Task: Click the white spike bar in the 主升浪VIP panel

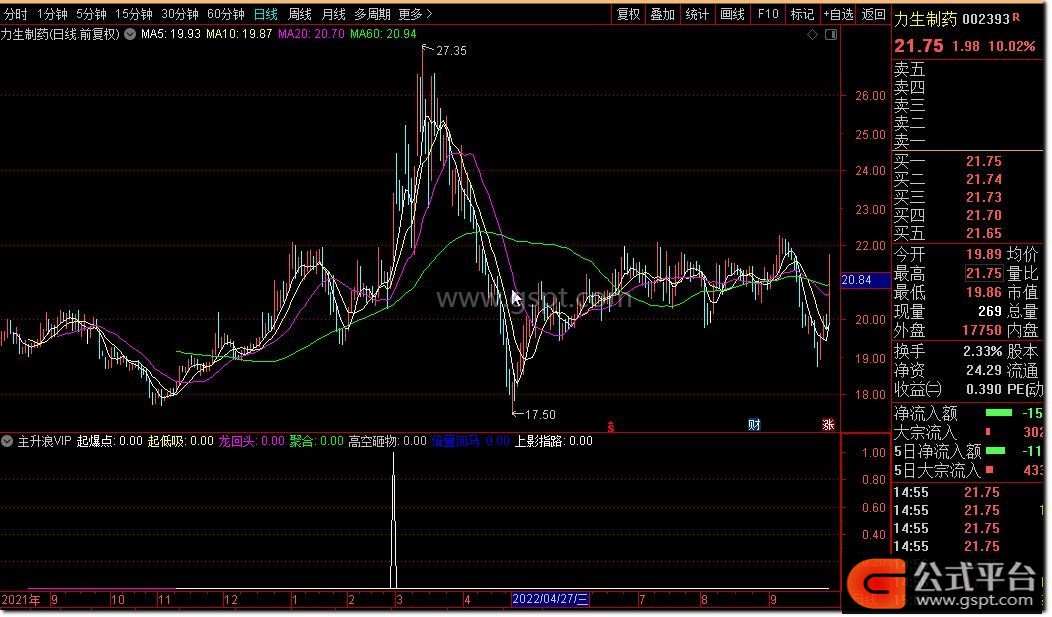Action: [x=394, y=520]
